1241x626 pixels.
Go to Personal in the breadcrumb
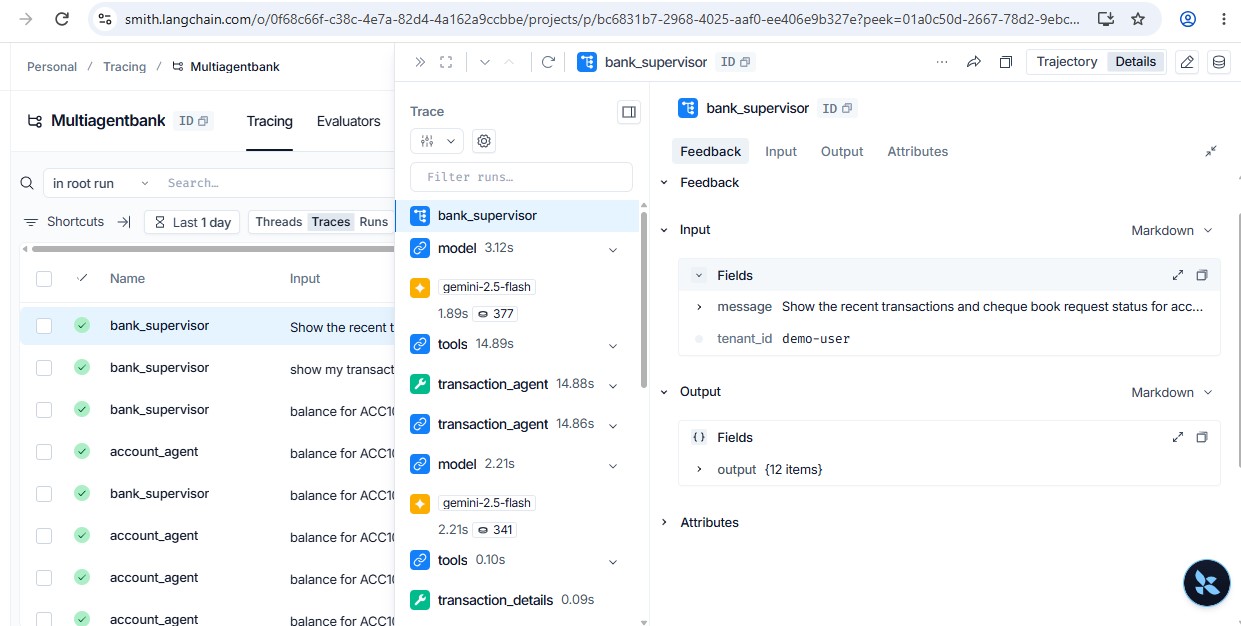pos(52,67)
